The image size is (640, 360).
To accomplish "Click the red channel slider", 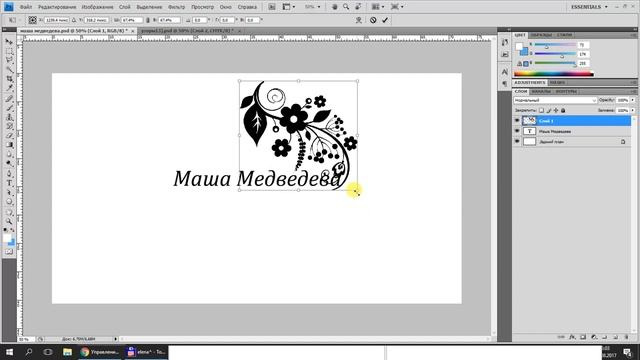I will click(555, 44).
